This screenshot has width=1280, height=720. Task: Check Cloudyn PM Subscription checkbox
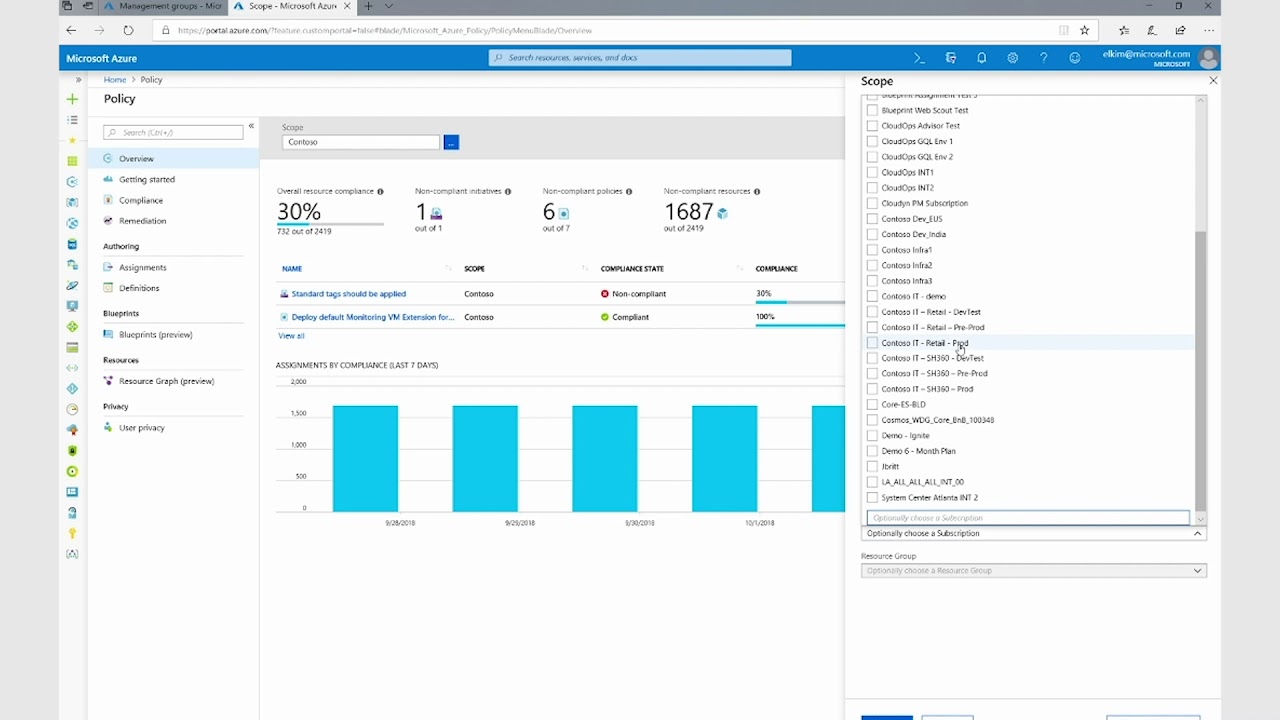[x=872, y=203]
